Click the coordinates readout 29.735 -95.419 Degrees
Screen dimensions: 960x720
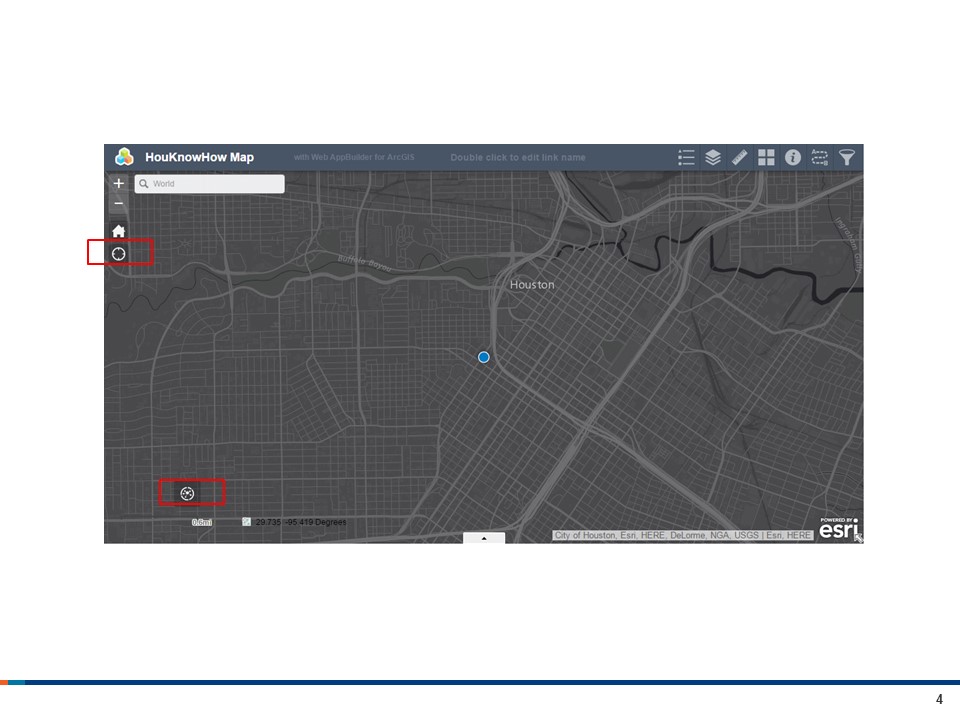301,522
